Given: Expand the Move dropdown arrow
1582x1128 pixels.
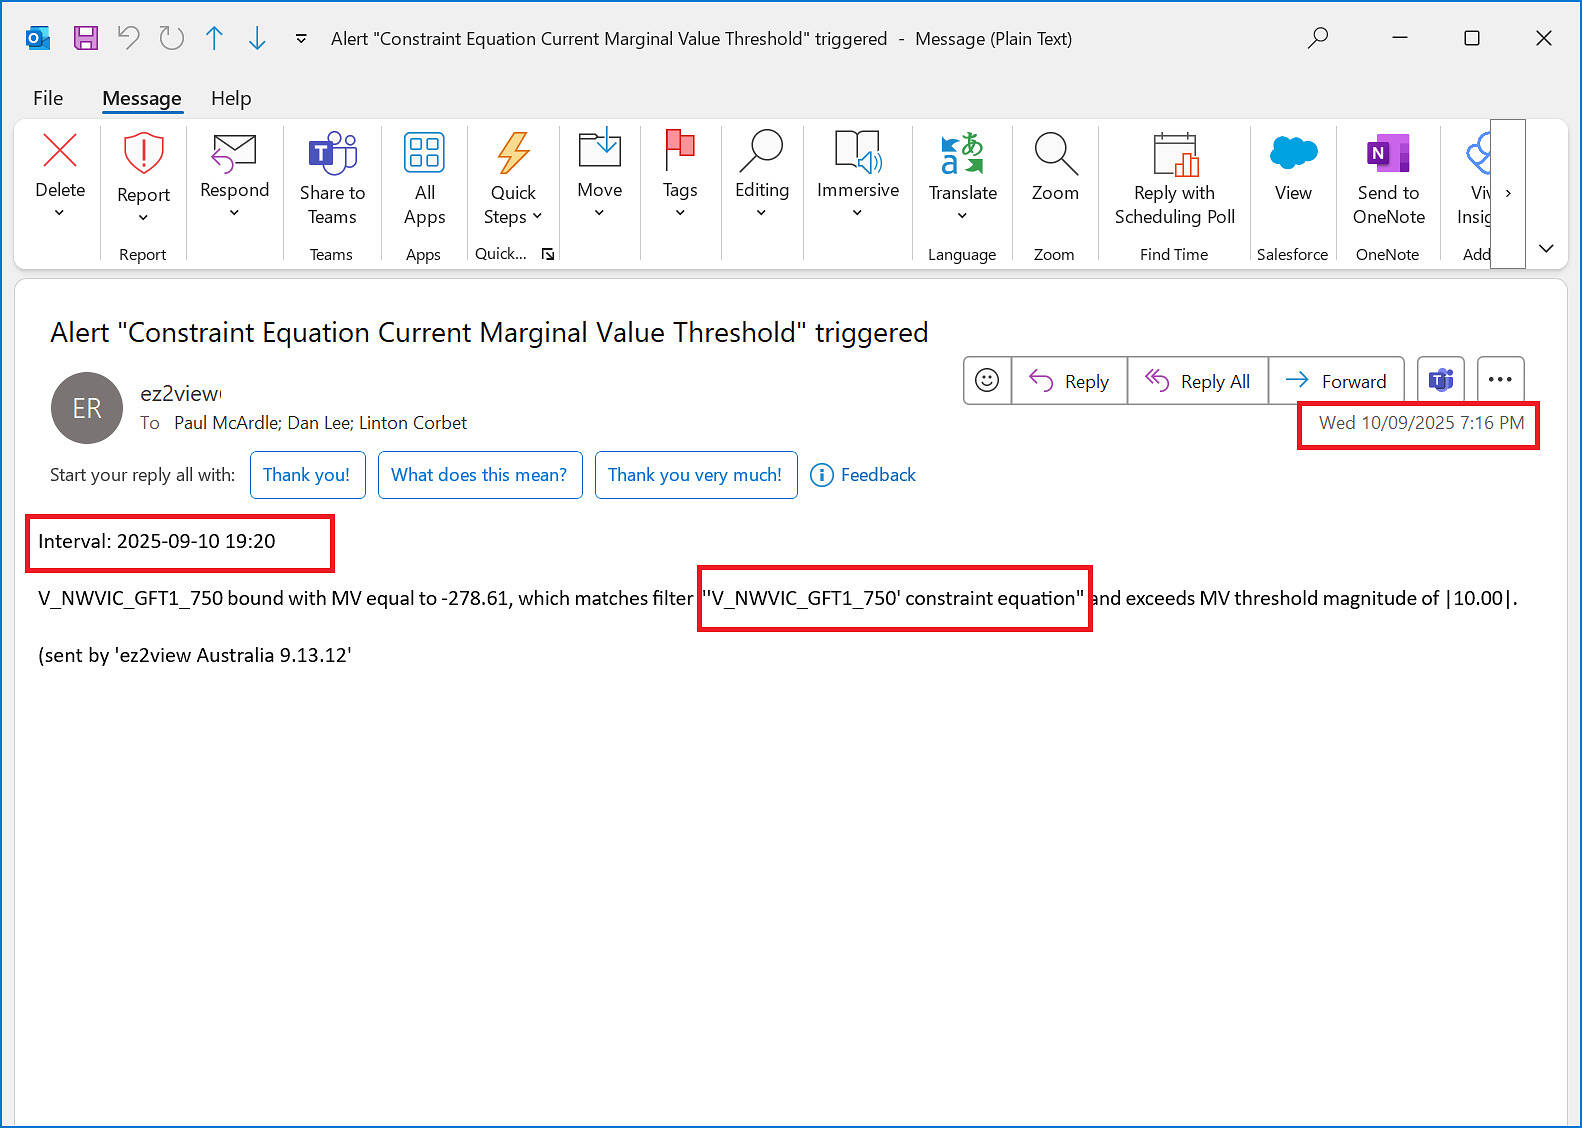Looking at the screenshot, I should point(599,213).
